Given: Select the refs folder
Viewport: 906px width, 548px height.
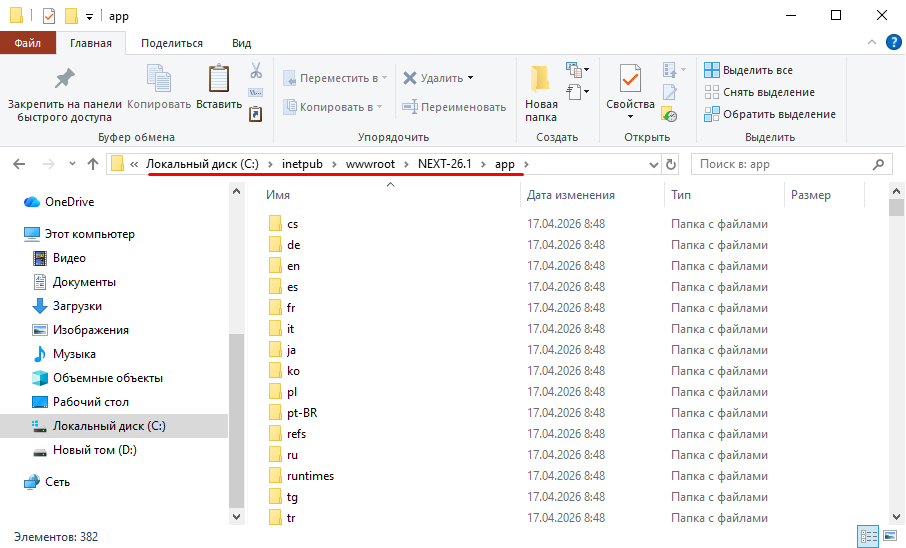Looking at the screenshot, I should 296,434.
